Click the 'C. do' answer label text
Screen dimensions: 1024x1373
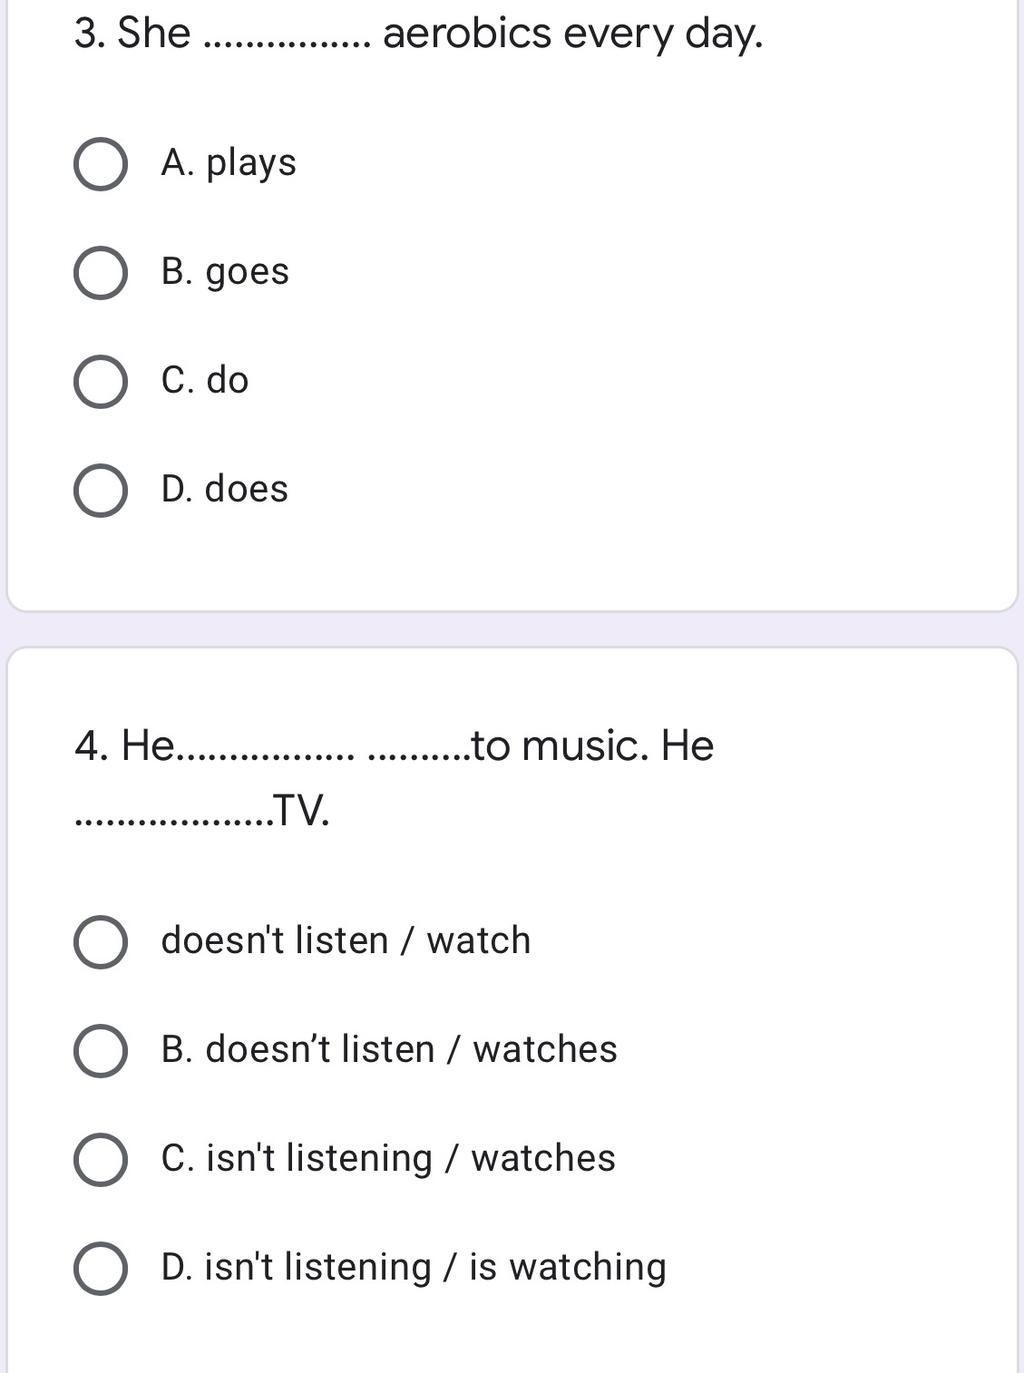click(205, 380)
